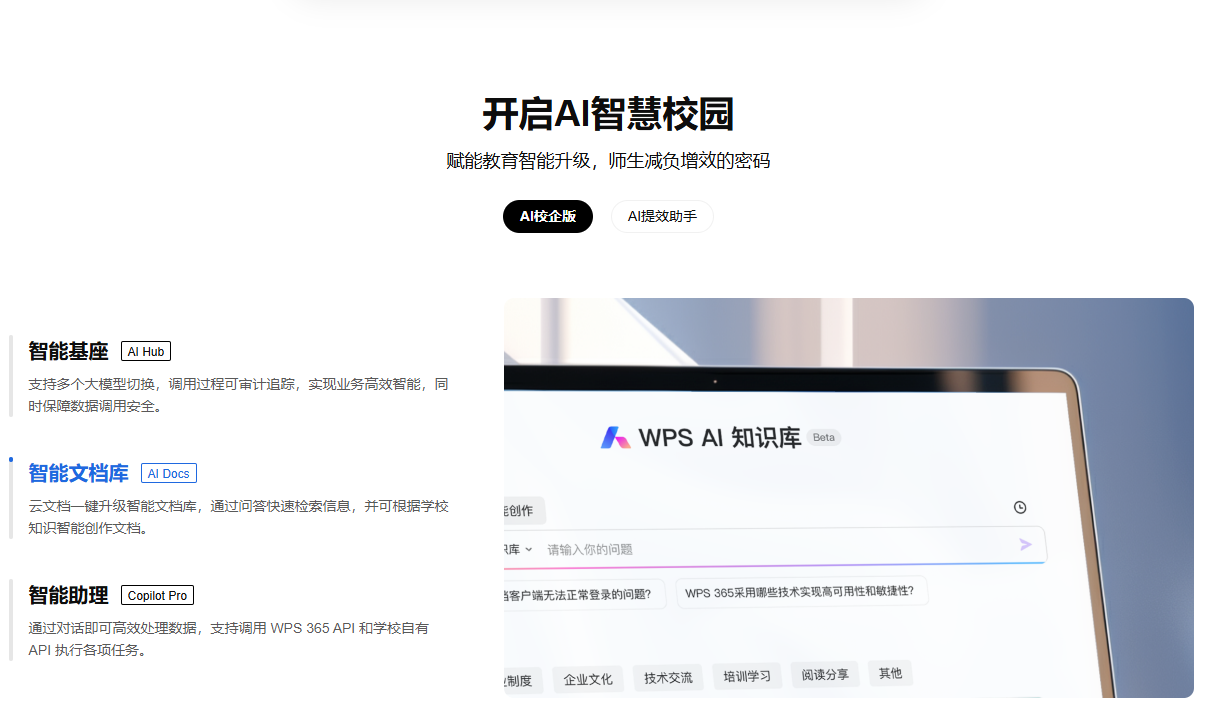1230x711 pixels.
Task: Click the 阅读分享 category tag
Action: (x=824, y=674)
